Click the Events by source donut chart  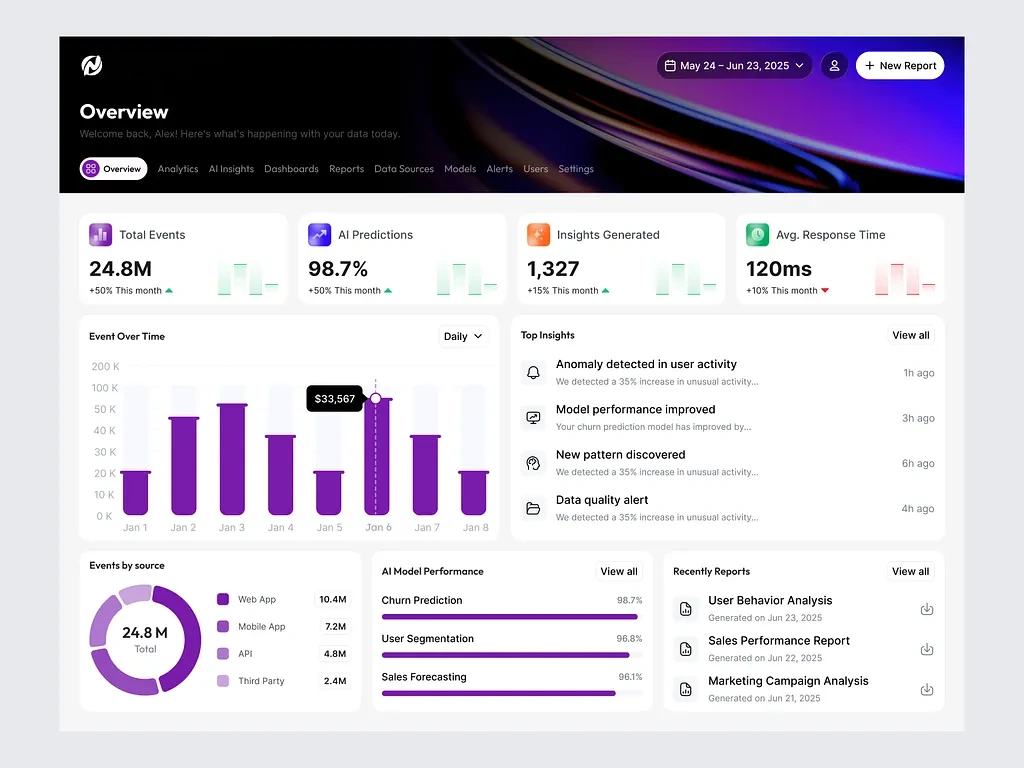[145, 639]
